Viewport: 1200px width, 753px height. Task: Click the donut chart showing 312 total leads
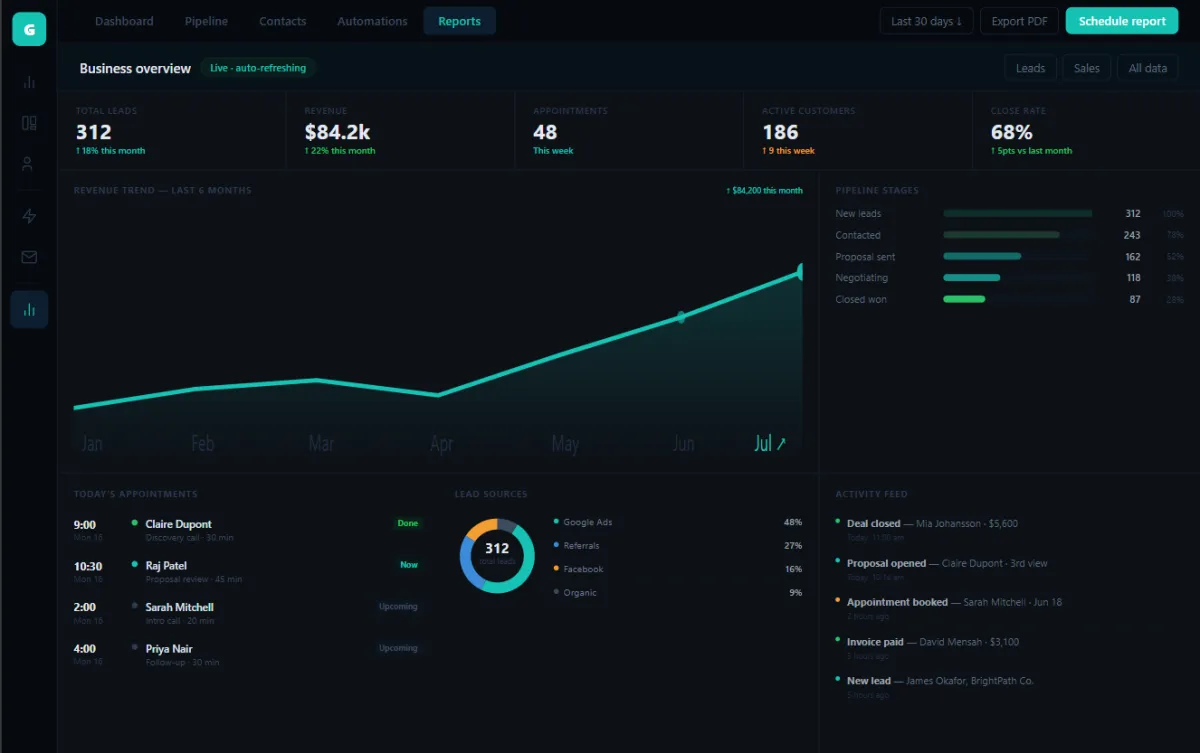(497, 555)
